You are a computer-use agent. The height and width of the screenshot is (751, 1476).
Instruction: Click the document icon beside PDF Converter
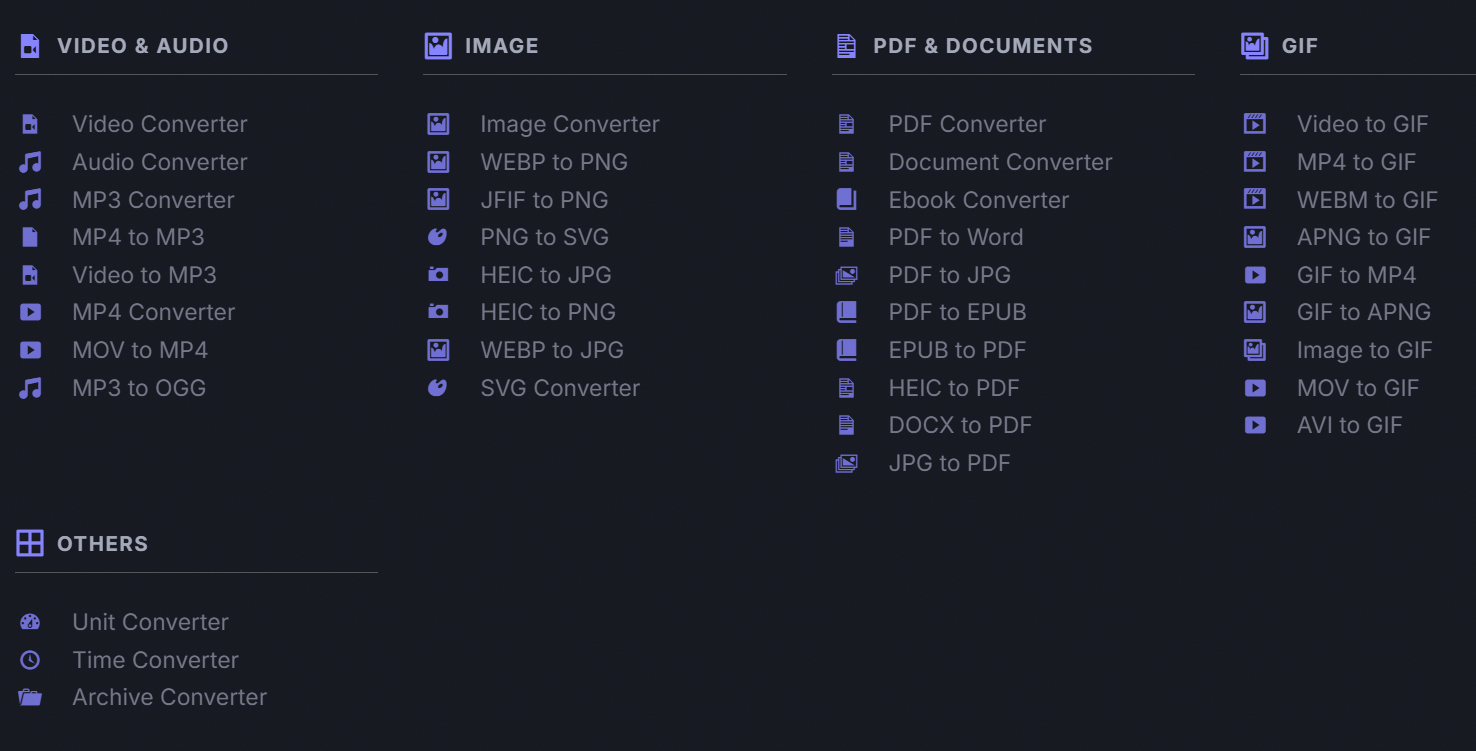[846, 124]
